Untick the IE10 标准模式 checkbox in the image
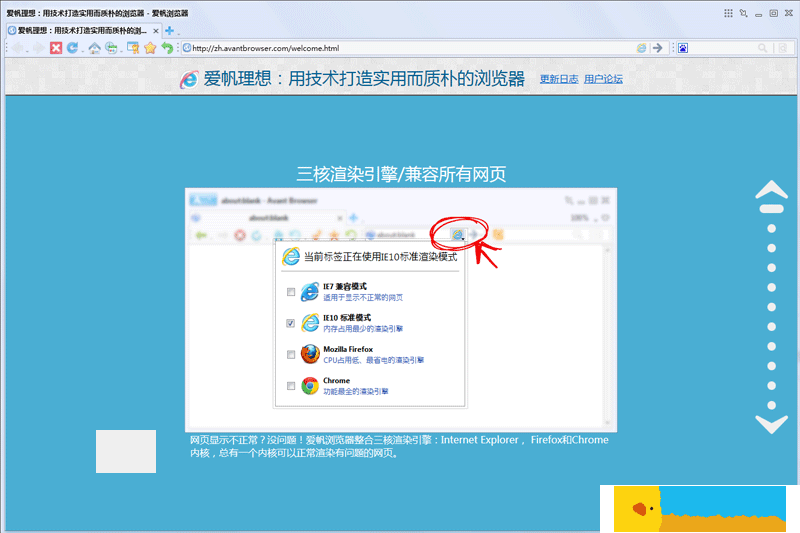This screenshot has height=533, width=800. coord(291,323)
